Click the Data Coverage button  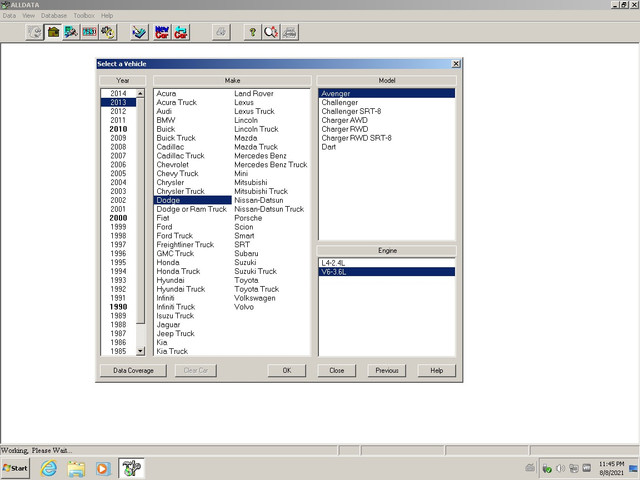point(133,370)
